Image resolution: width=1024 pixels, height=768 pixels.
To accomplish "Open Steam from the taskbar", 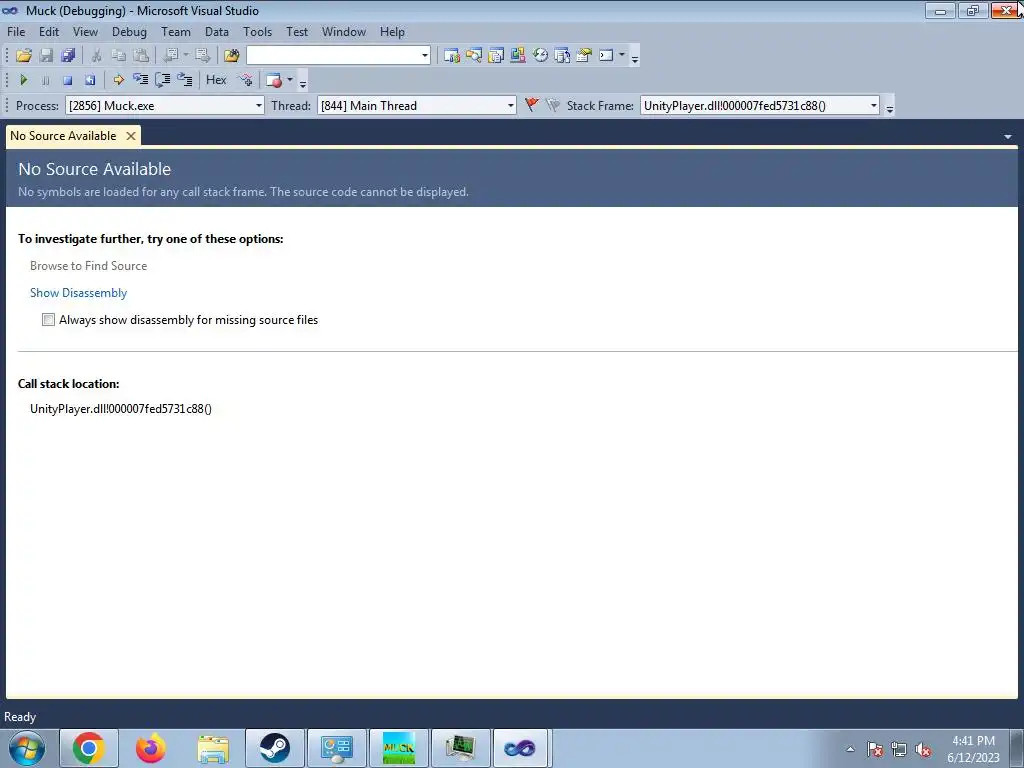I will click(274, 748).
